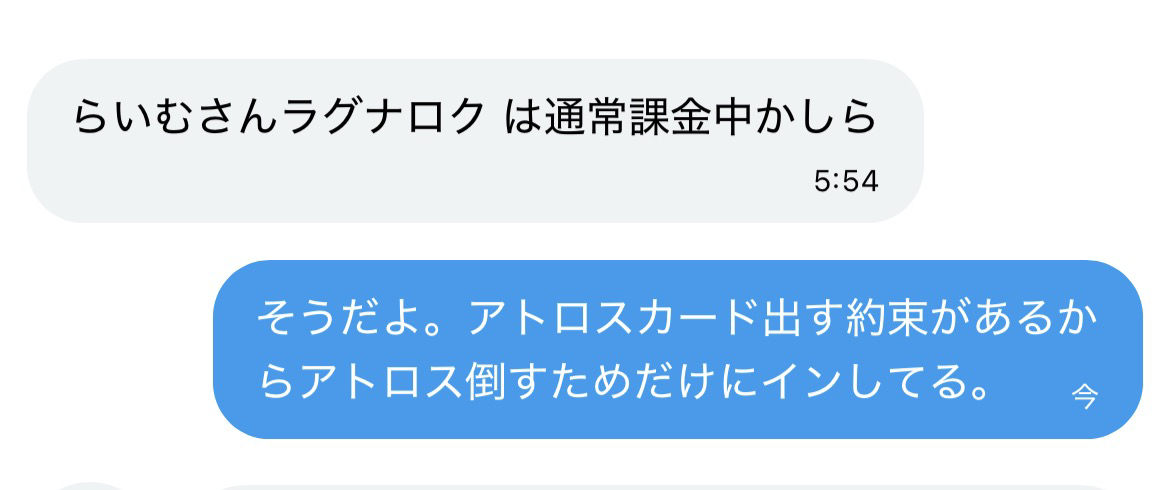Click かしら at end of gray message
The height and width of the screenshot is (490, 1170).
[x=813, y=117]
